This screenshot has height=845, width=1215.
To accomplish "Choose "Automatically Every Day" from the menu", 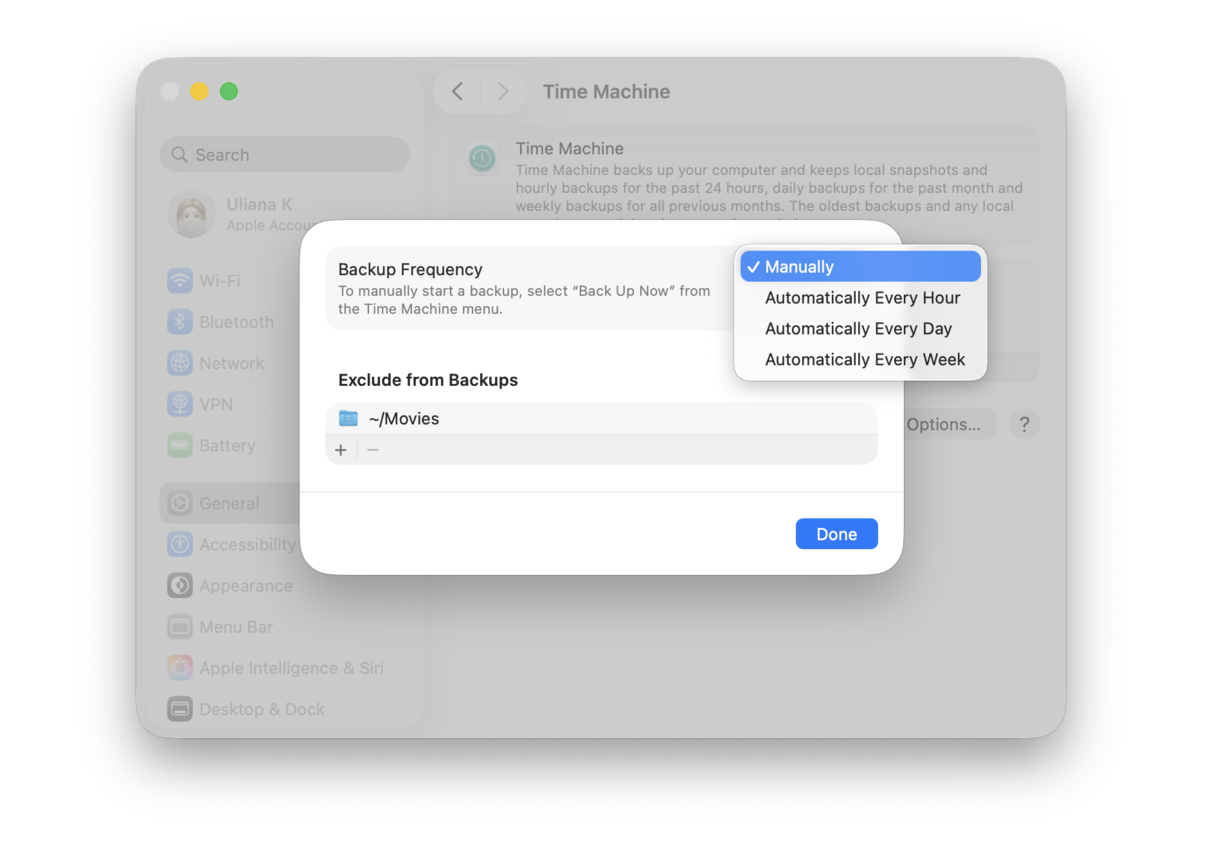I will [x=858, y=328].
